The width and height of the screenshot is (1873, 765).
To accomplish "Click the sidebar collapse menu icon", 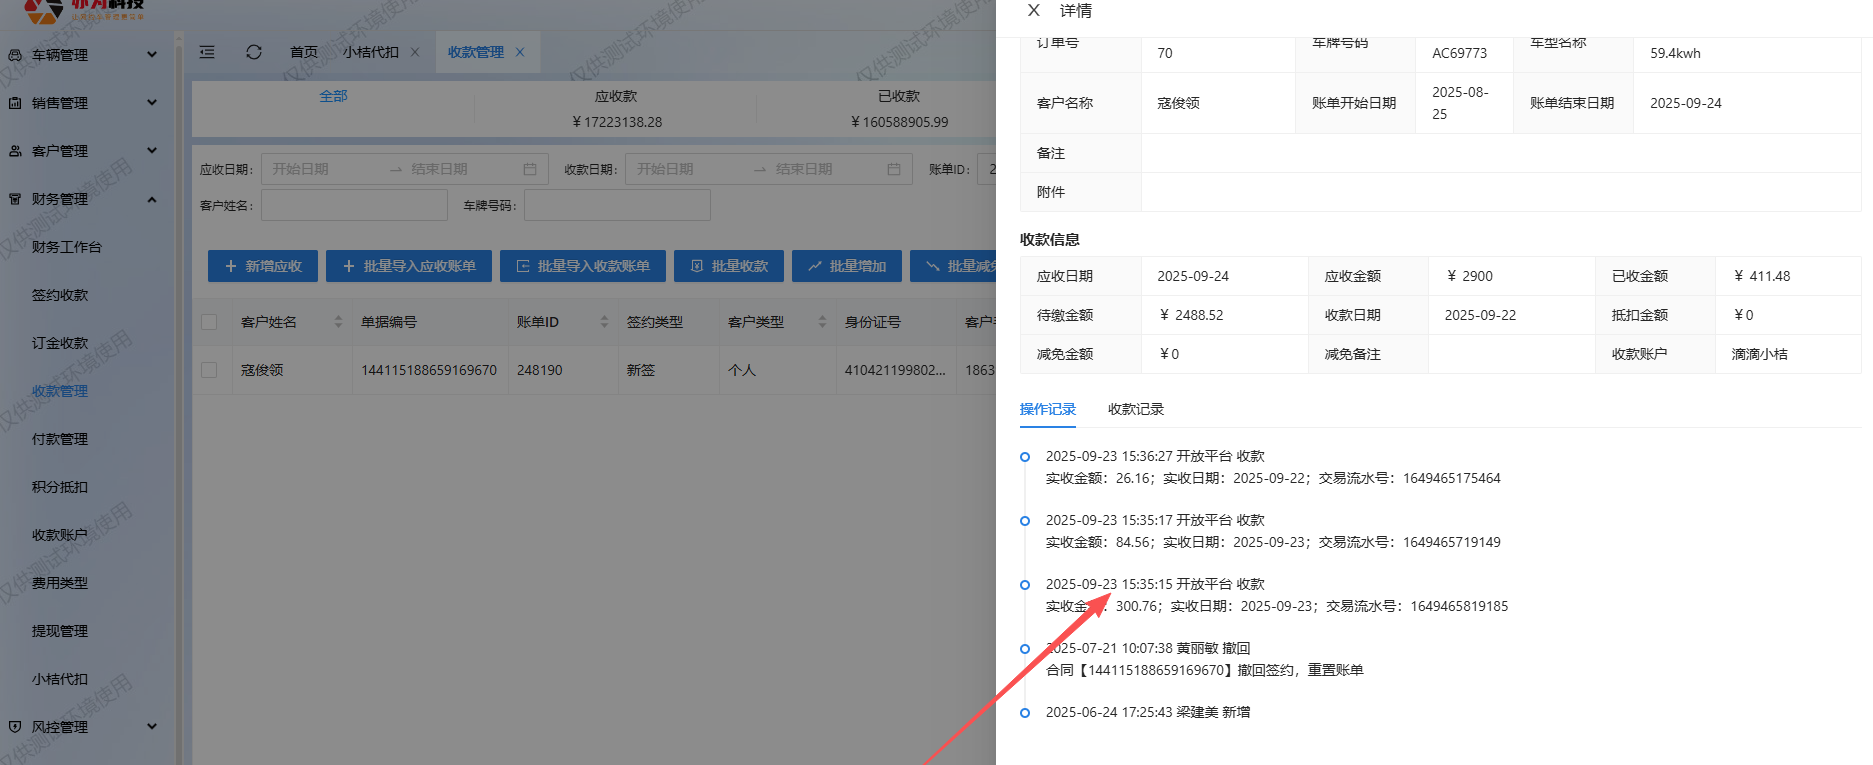I will 207,52.
